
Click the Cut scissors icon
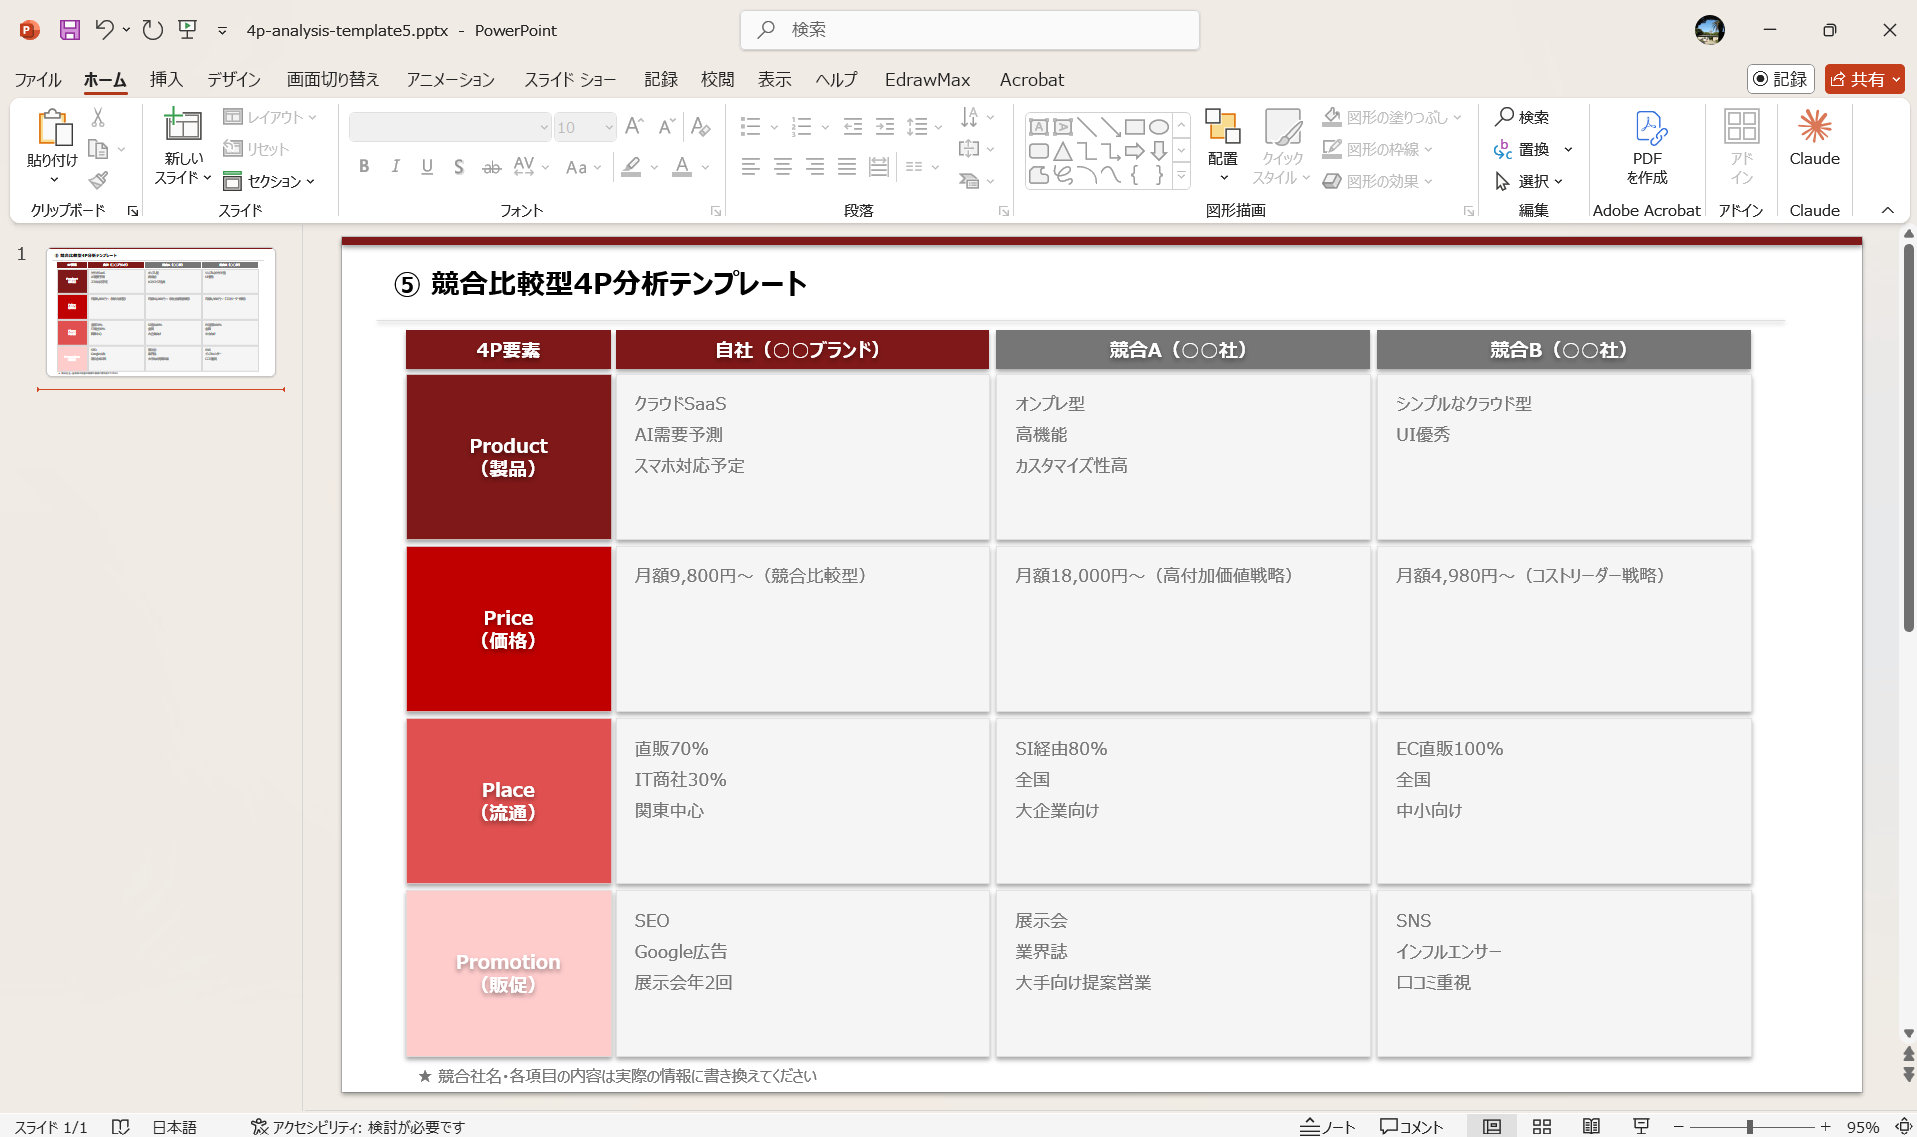coord(98,117)
